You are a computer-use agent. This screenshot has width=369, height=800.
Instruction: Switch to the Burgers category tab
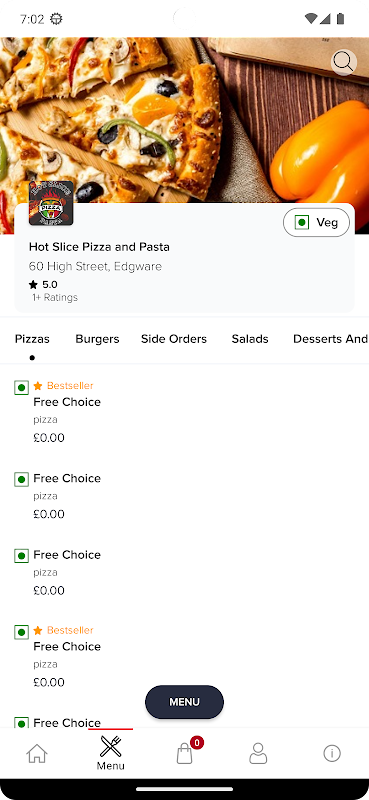pos(97,339)
